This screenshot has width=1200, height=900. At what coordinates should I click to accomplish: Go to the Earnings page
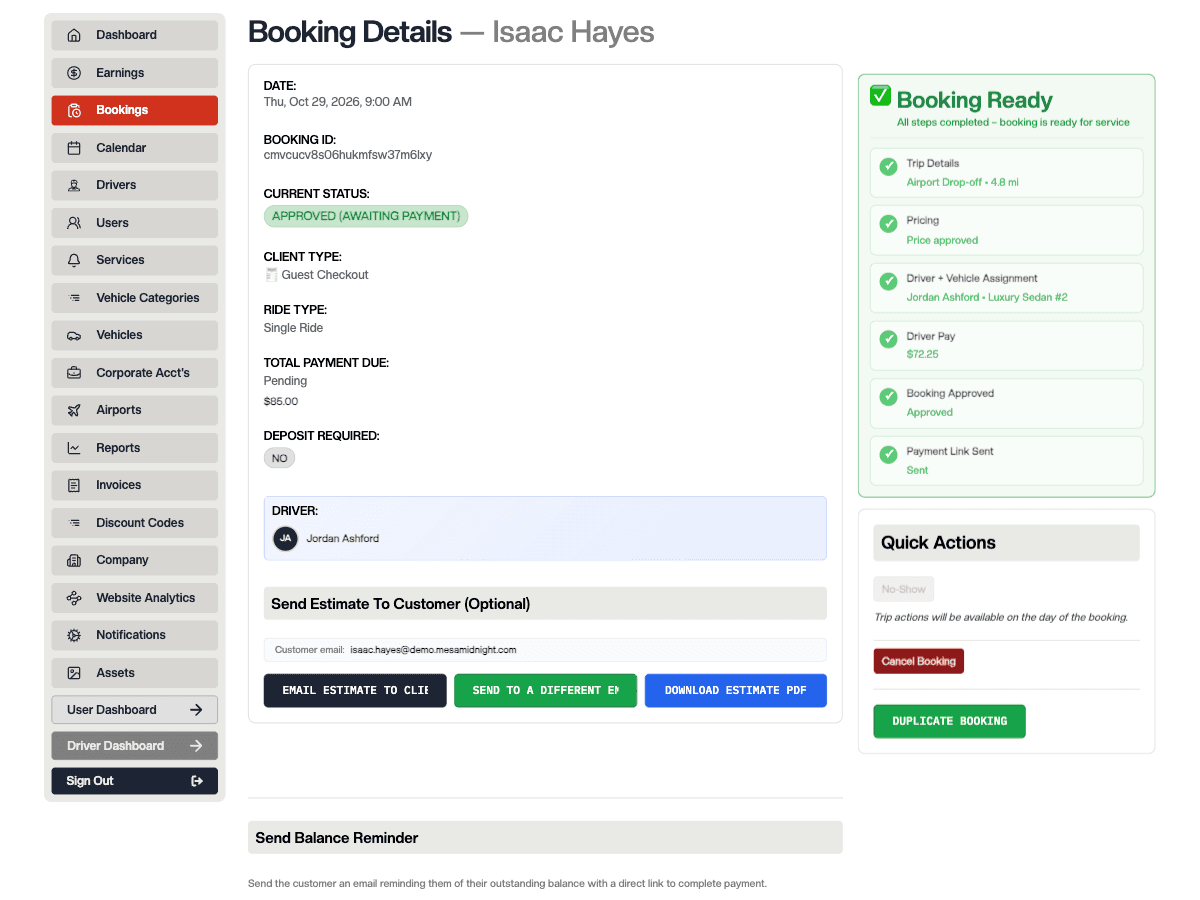coord(135,73)
